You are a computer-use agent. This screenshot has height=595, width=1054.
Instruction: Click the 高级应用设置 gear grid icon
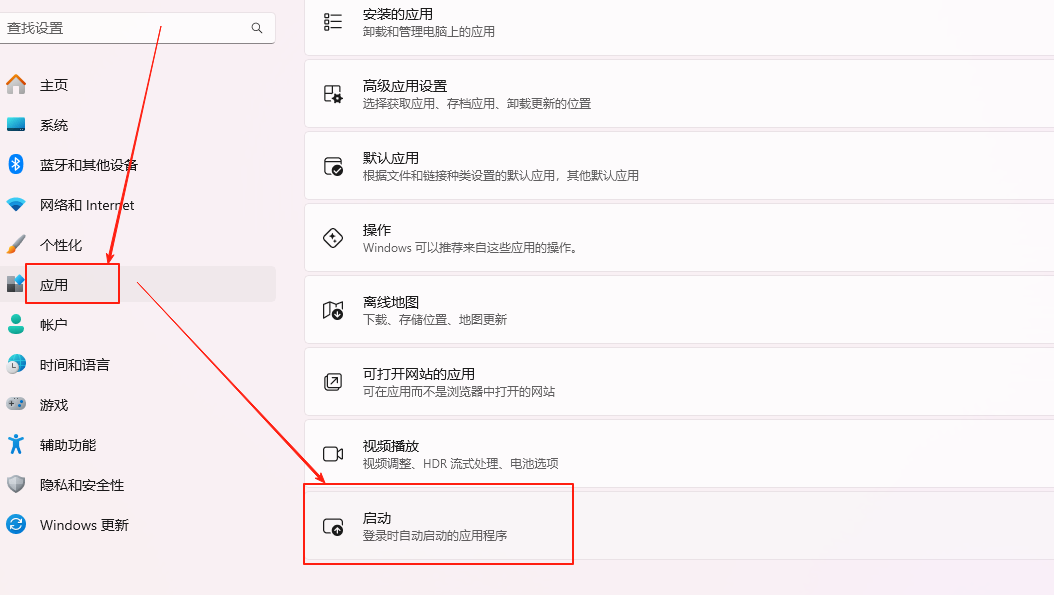(333, 93)
